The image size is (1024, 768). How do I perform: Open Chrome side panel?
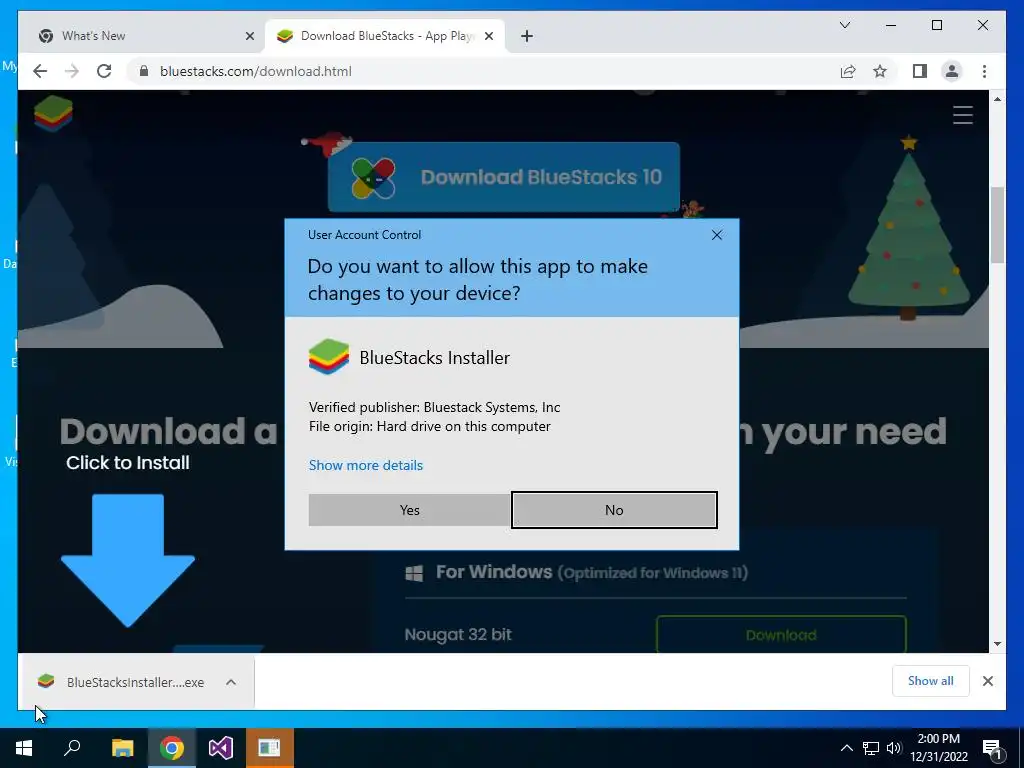tap(920, 71)
